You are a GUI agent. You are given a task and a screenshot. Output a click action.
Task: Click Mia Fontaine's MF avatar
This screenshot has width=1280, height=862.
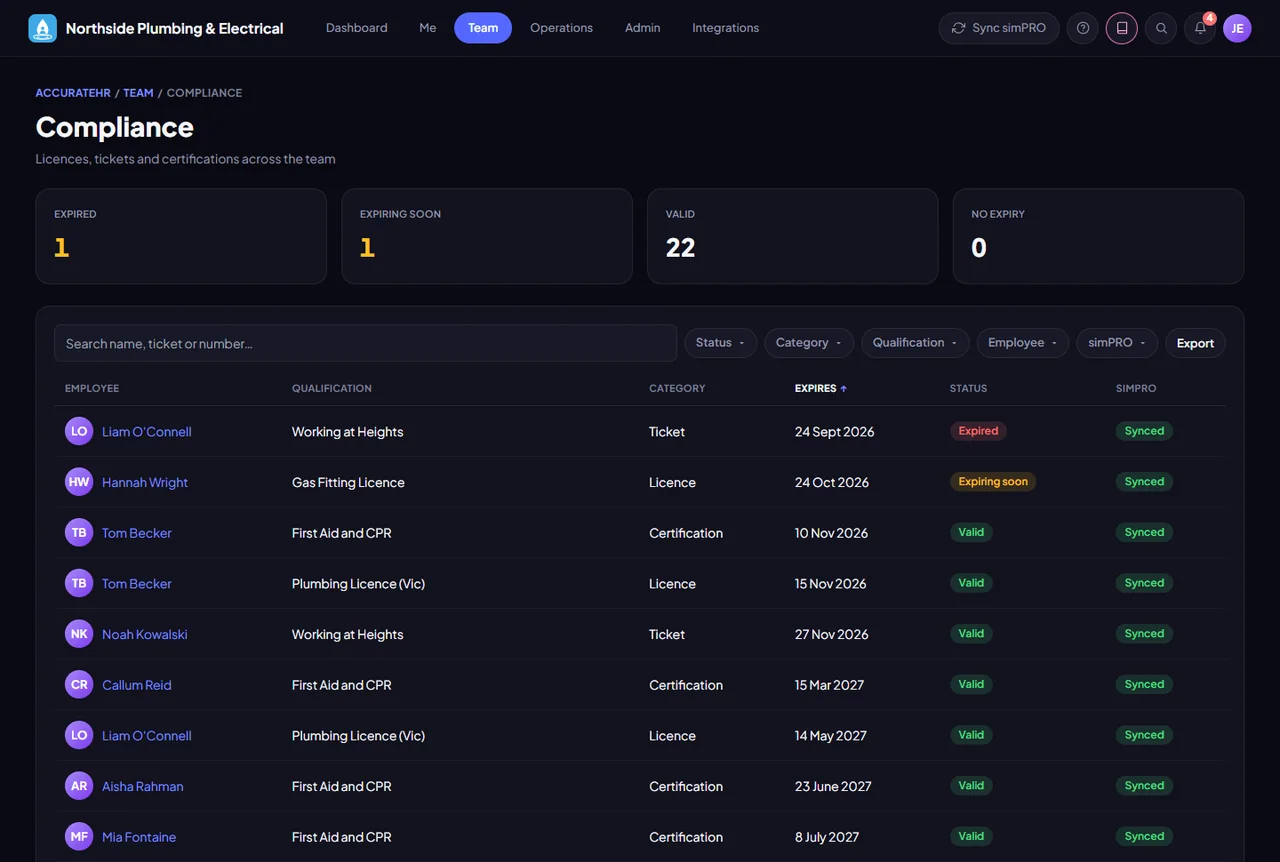[79, 837]
